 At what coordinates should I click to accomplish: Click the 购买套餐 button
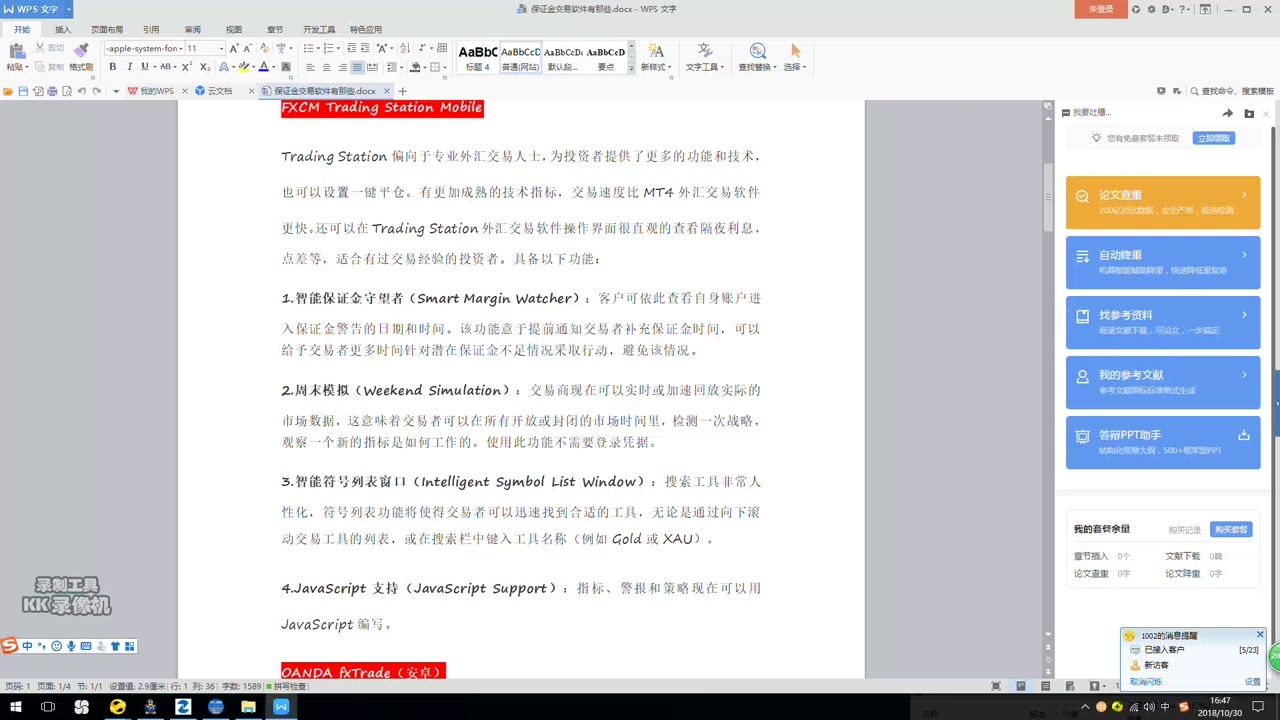click(x=1231, y=529)
